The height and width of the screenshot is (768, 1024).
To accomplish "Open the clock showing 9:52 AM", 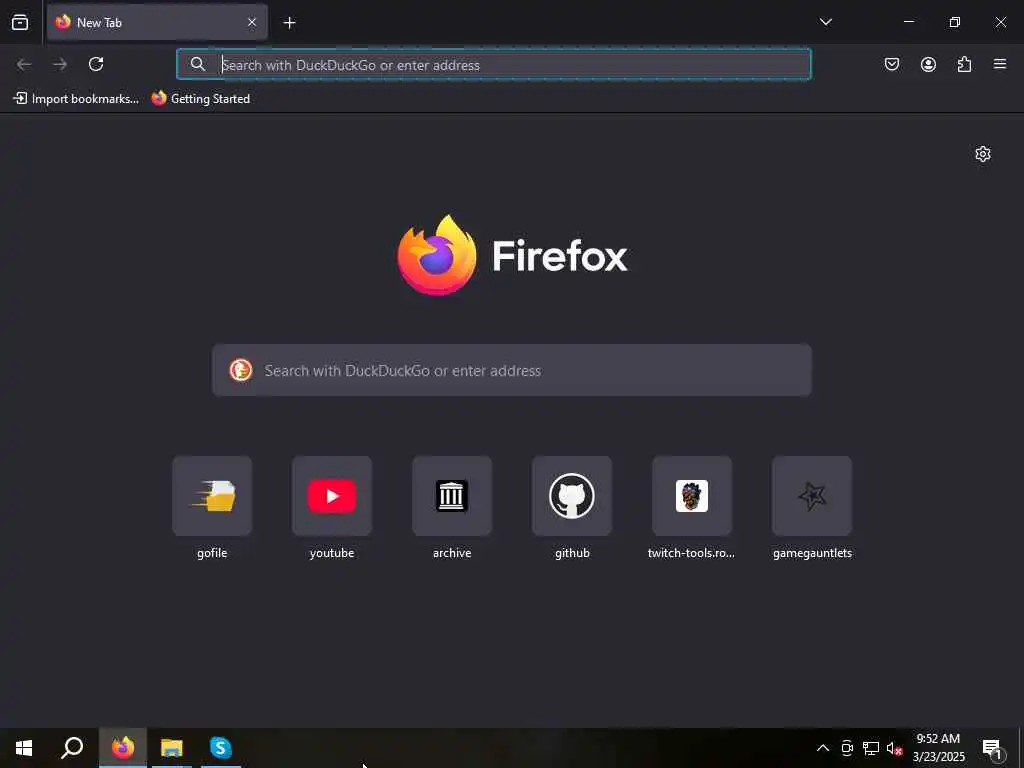I will click(938, 748).
